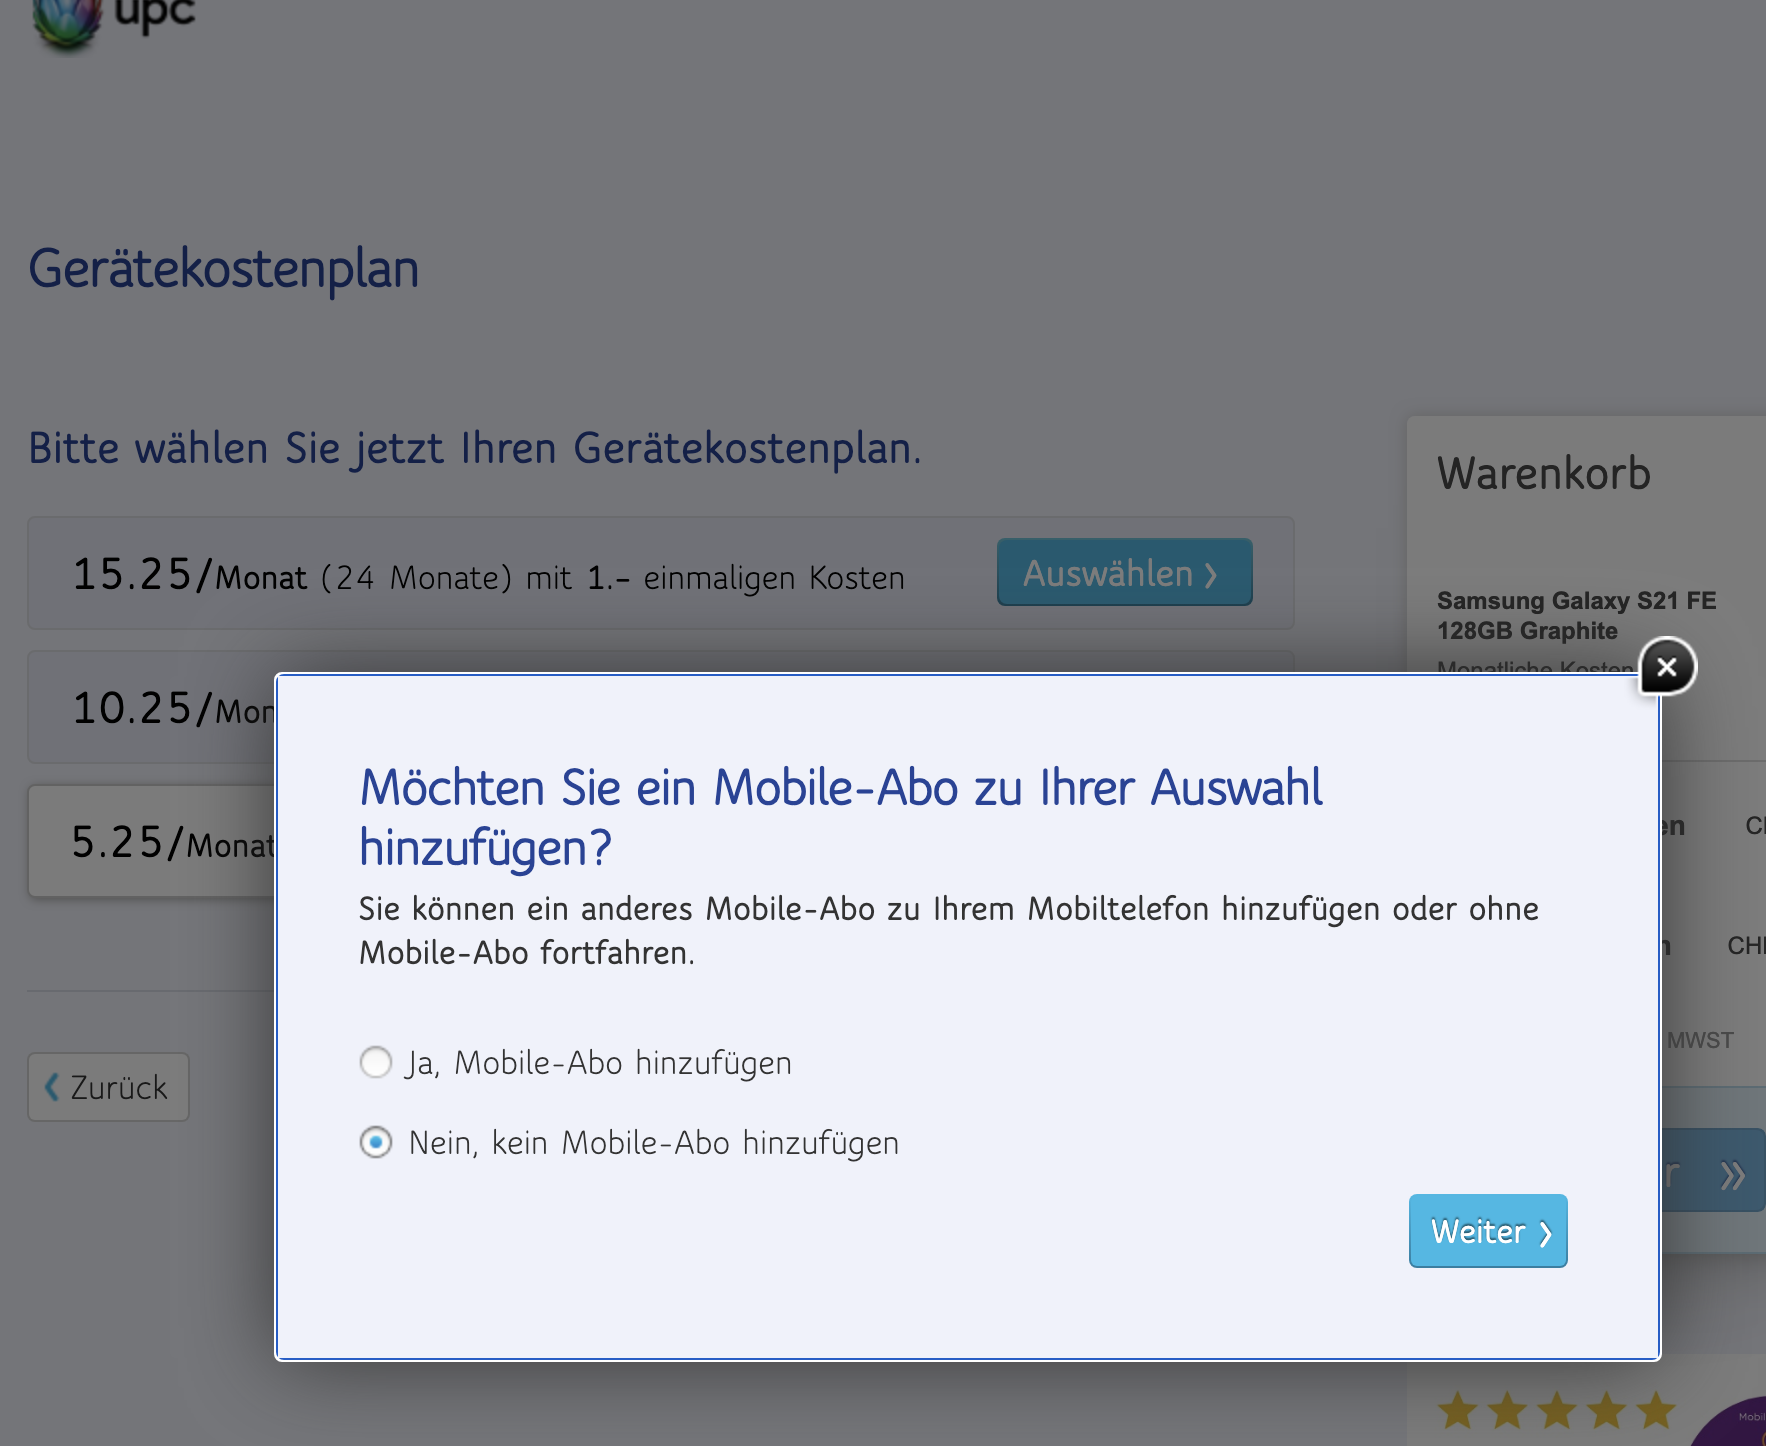The image size is (1766, 1446).
Task: Go back using the Zurück button
Action: tap(108, 1087)
